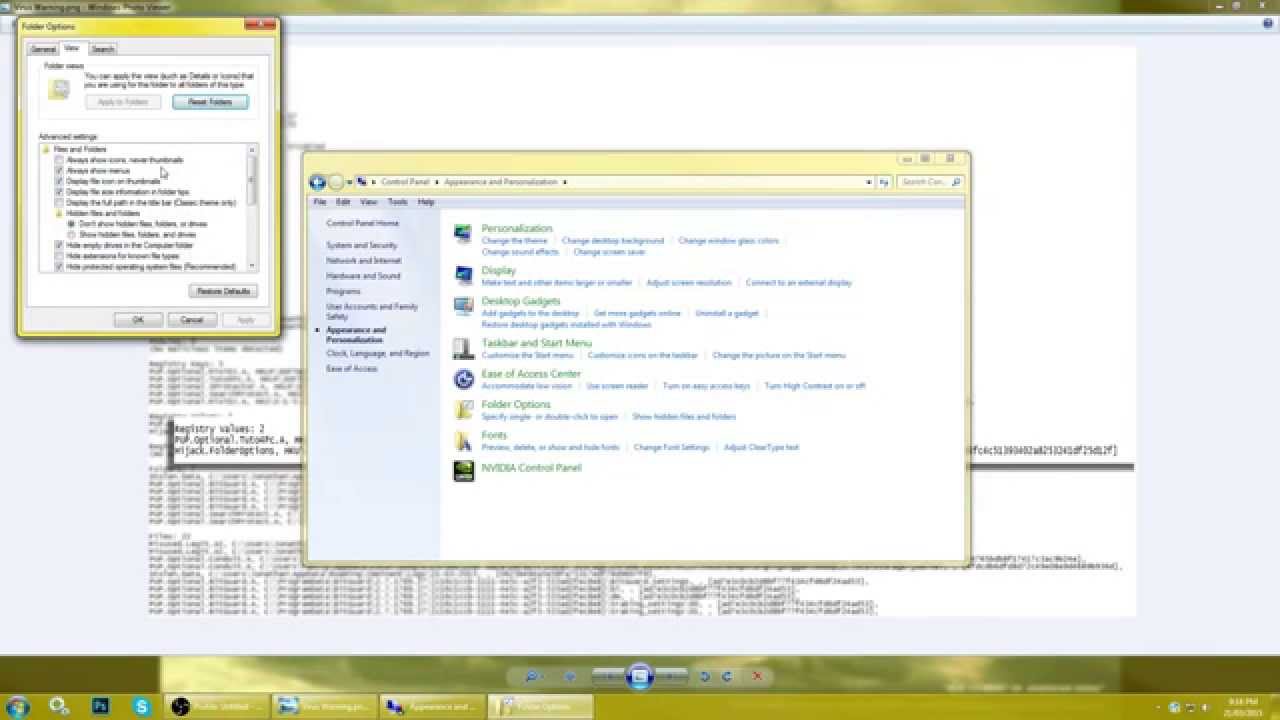Click the magnifier taskbar icon beside Start

point(59,706)
